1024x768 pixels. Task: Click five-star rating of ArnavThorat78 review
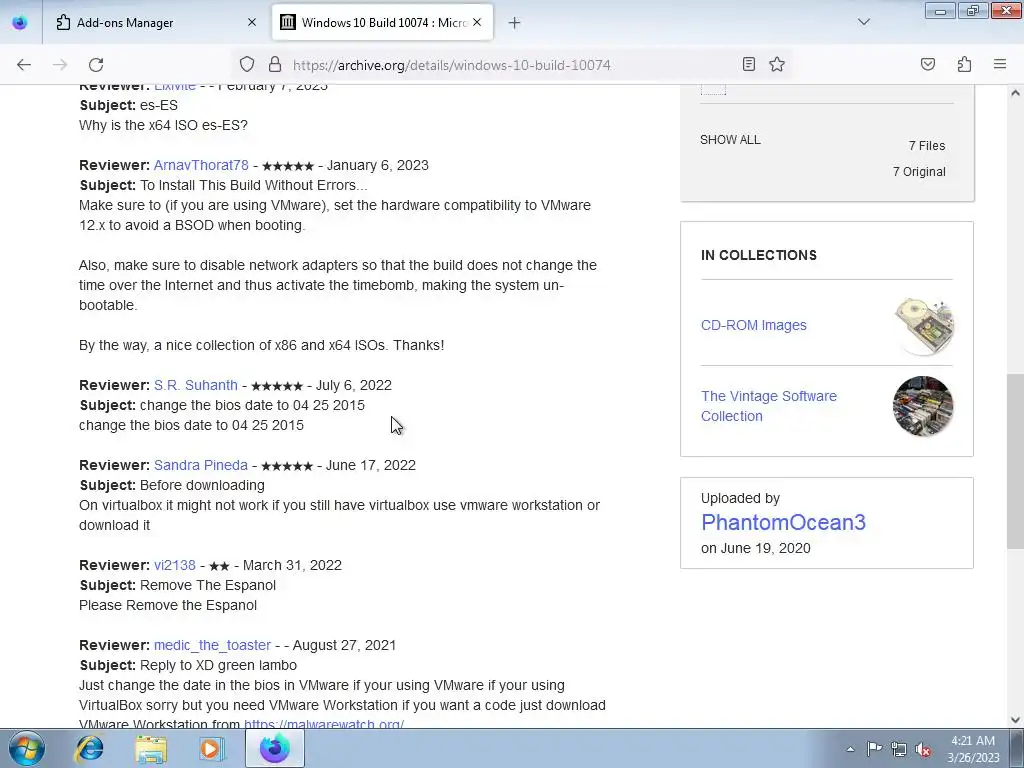pos(287,166)
